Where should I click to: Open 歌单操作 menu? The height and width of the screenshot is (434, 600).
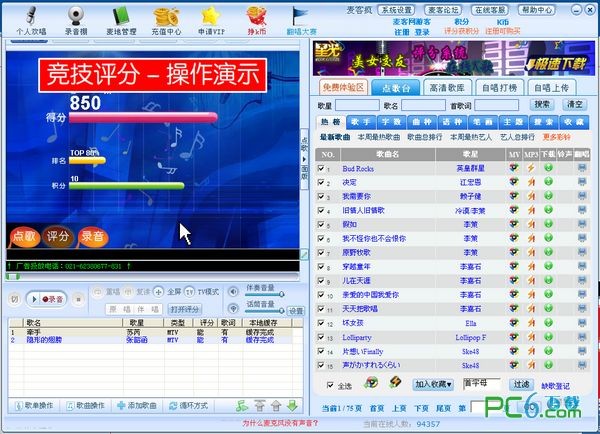point(34,406)
